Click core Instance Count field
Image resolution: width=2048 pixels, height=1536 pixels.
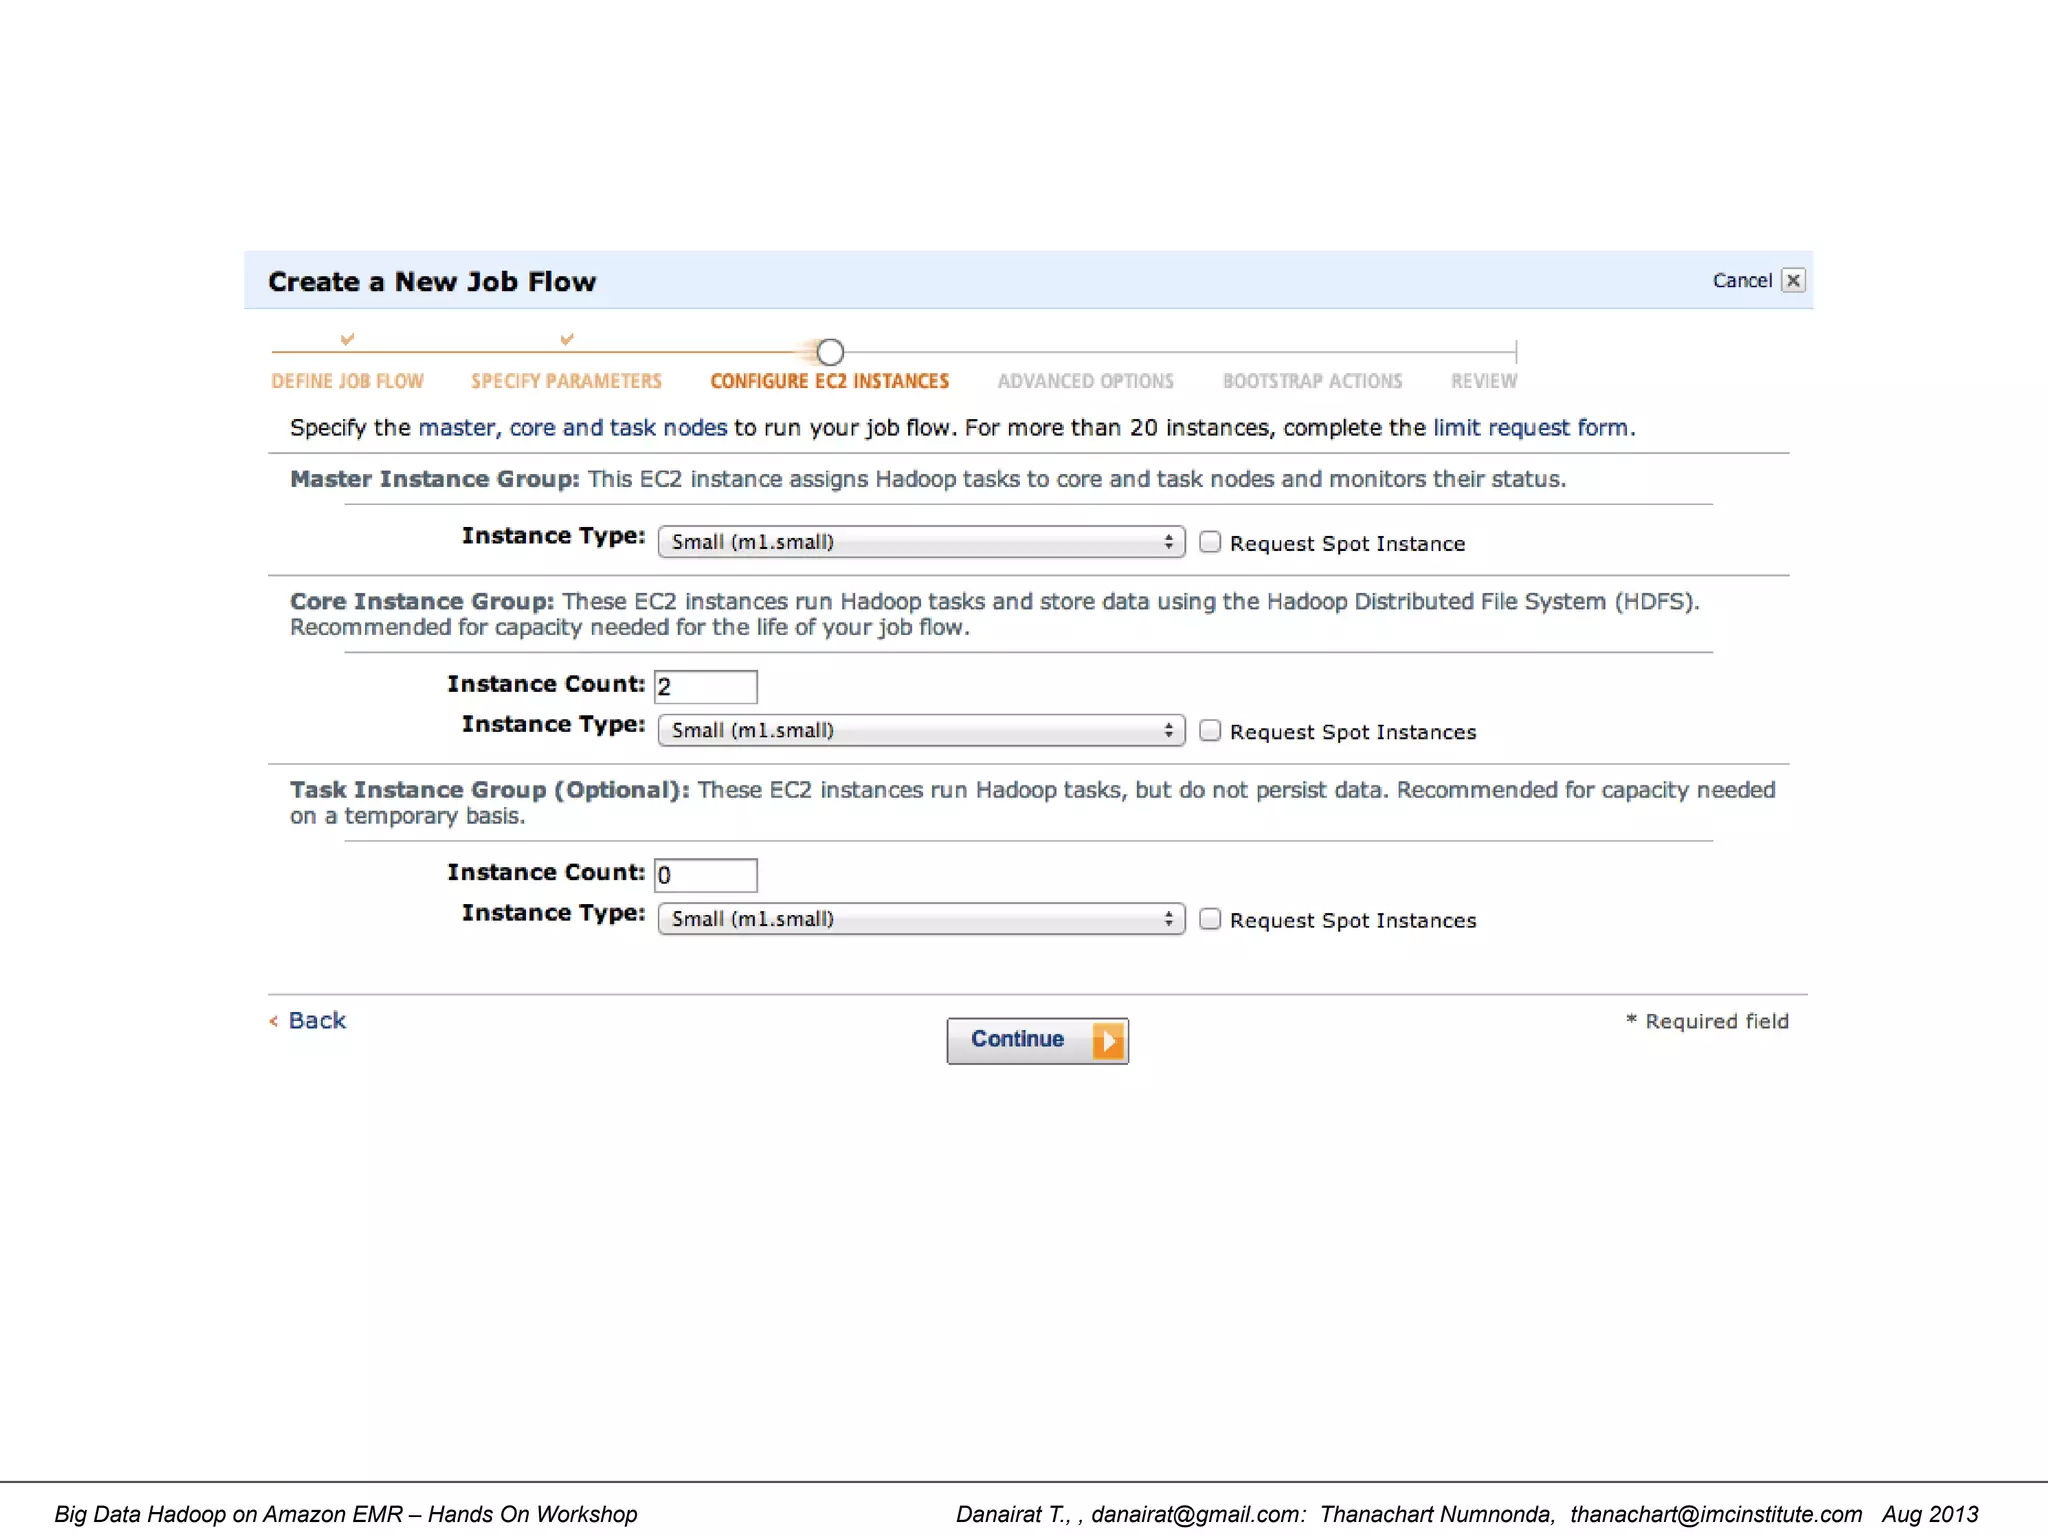pos(705,687)
